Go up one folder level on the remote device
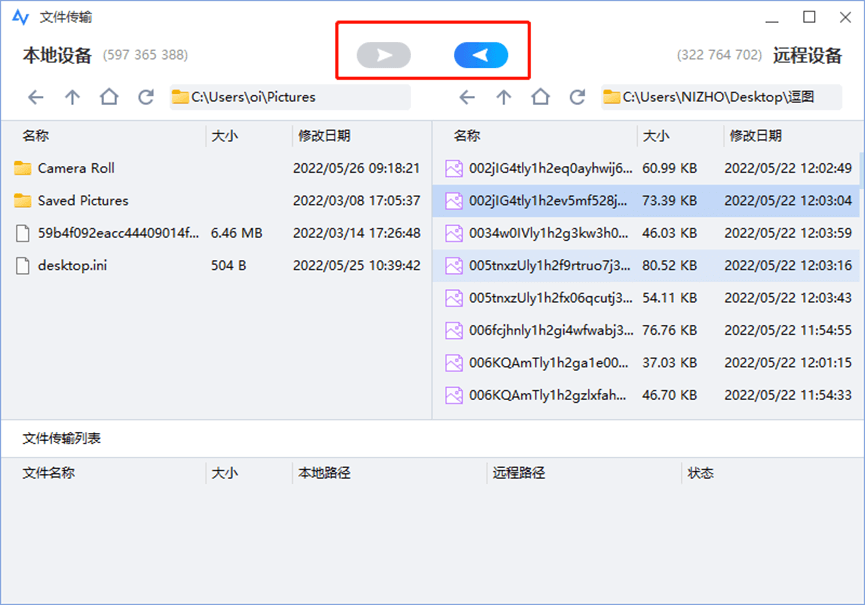The image size is (865, 605). point(502,97)
